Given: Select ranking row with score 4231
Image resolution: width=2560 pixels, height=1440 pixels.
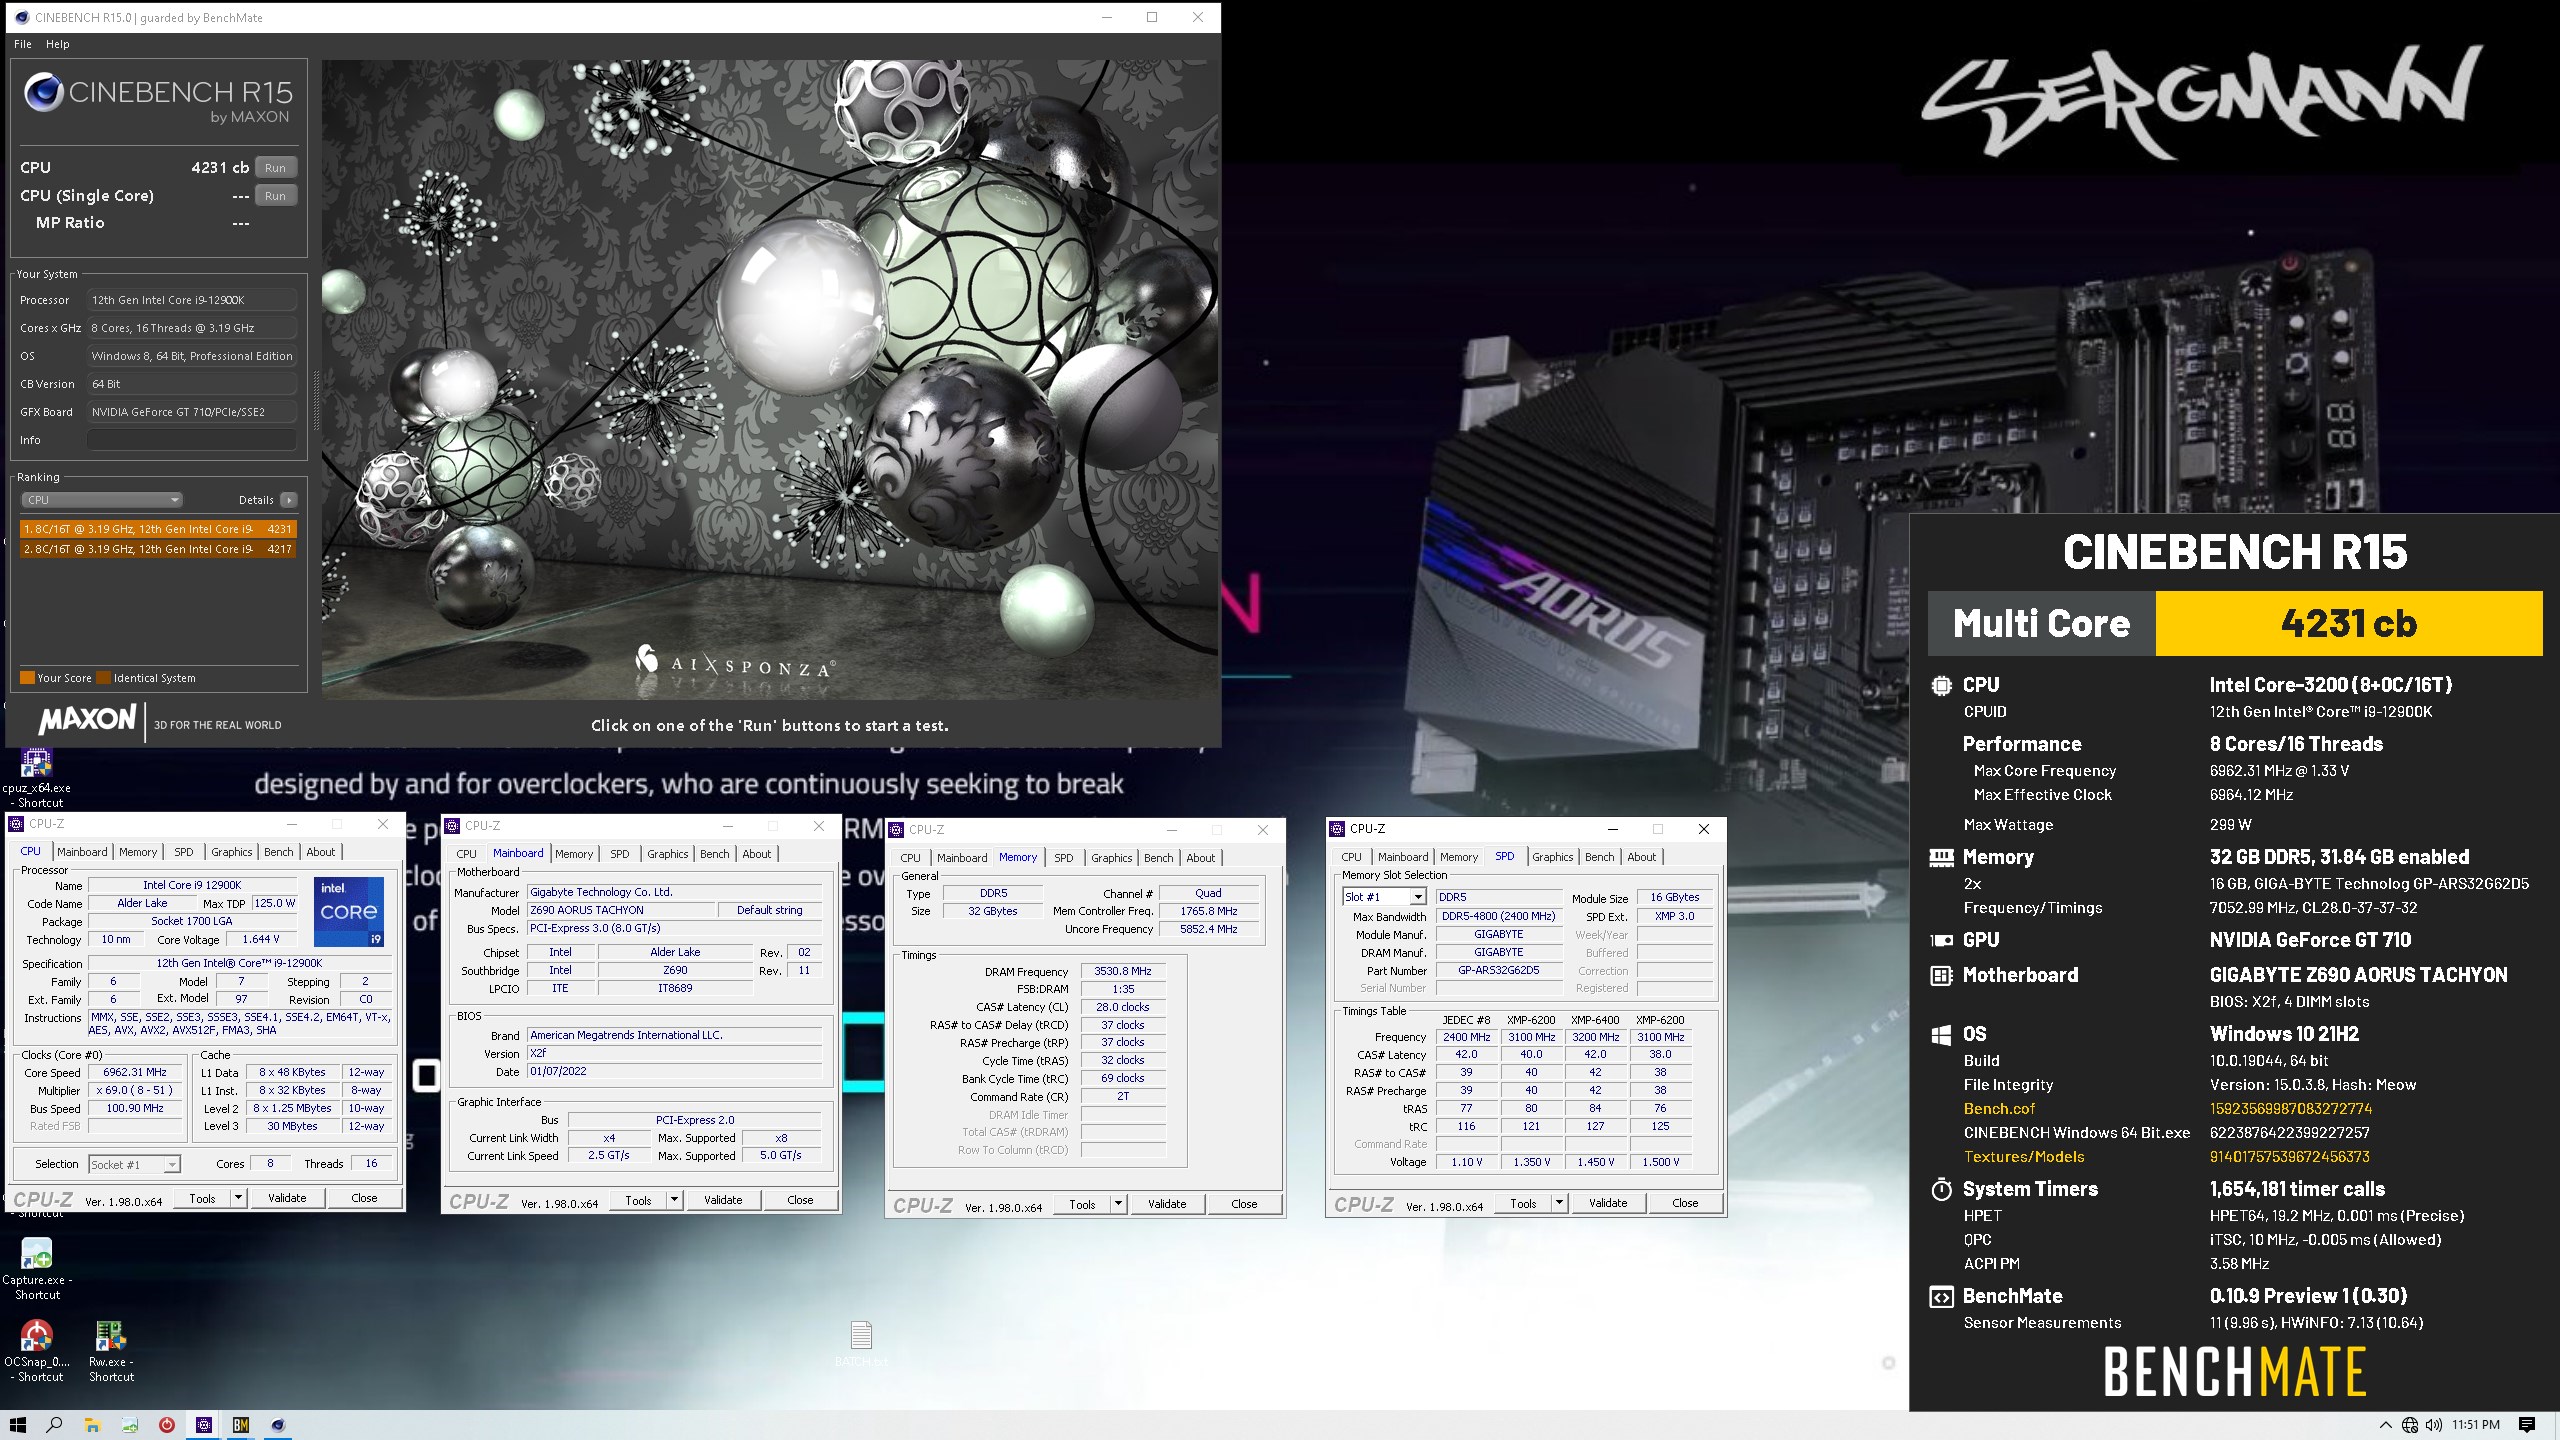Looking at the screenshot, I should [x=158, y=529].
